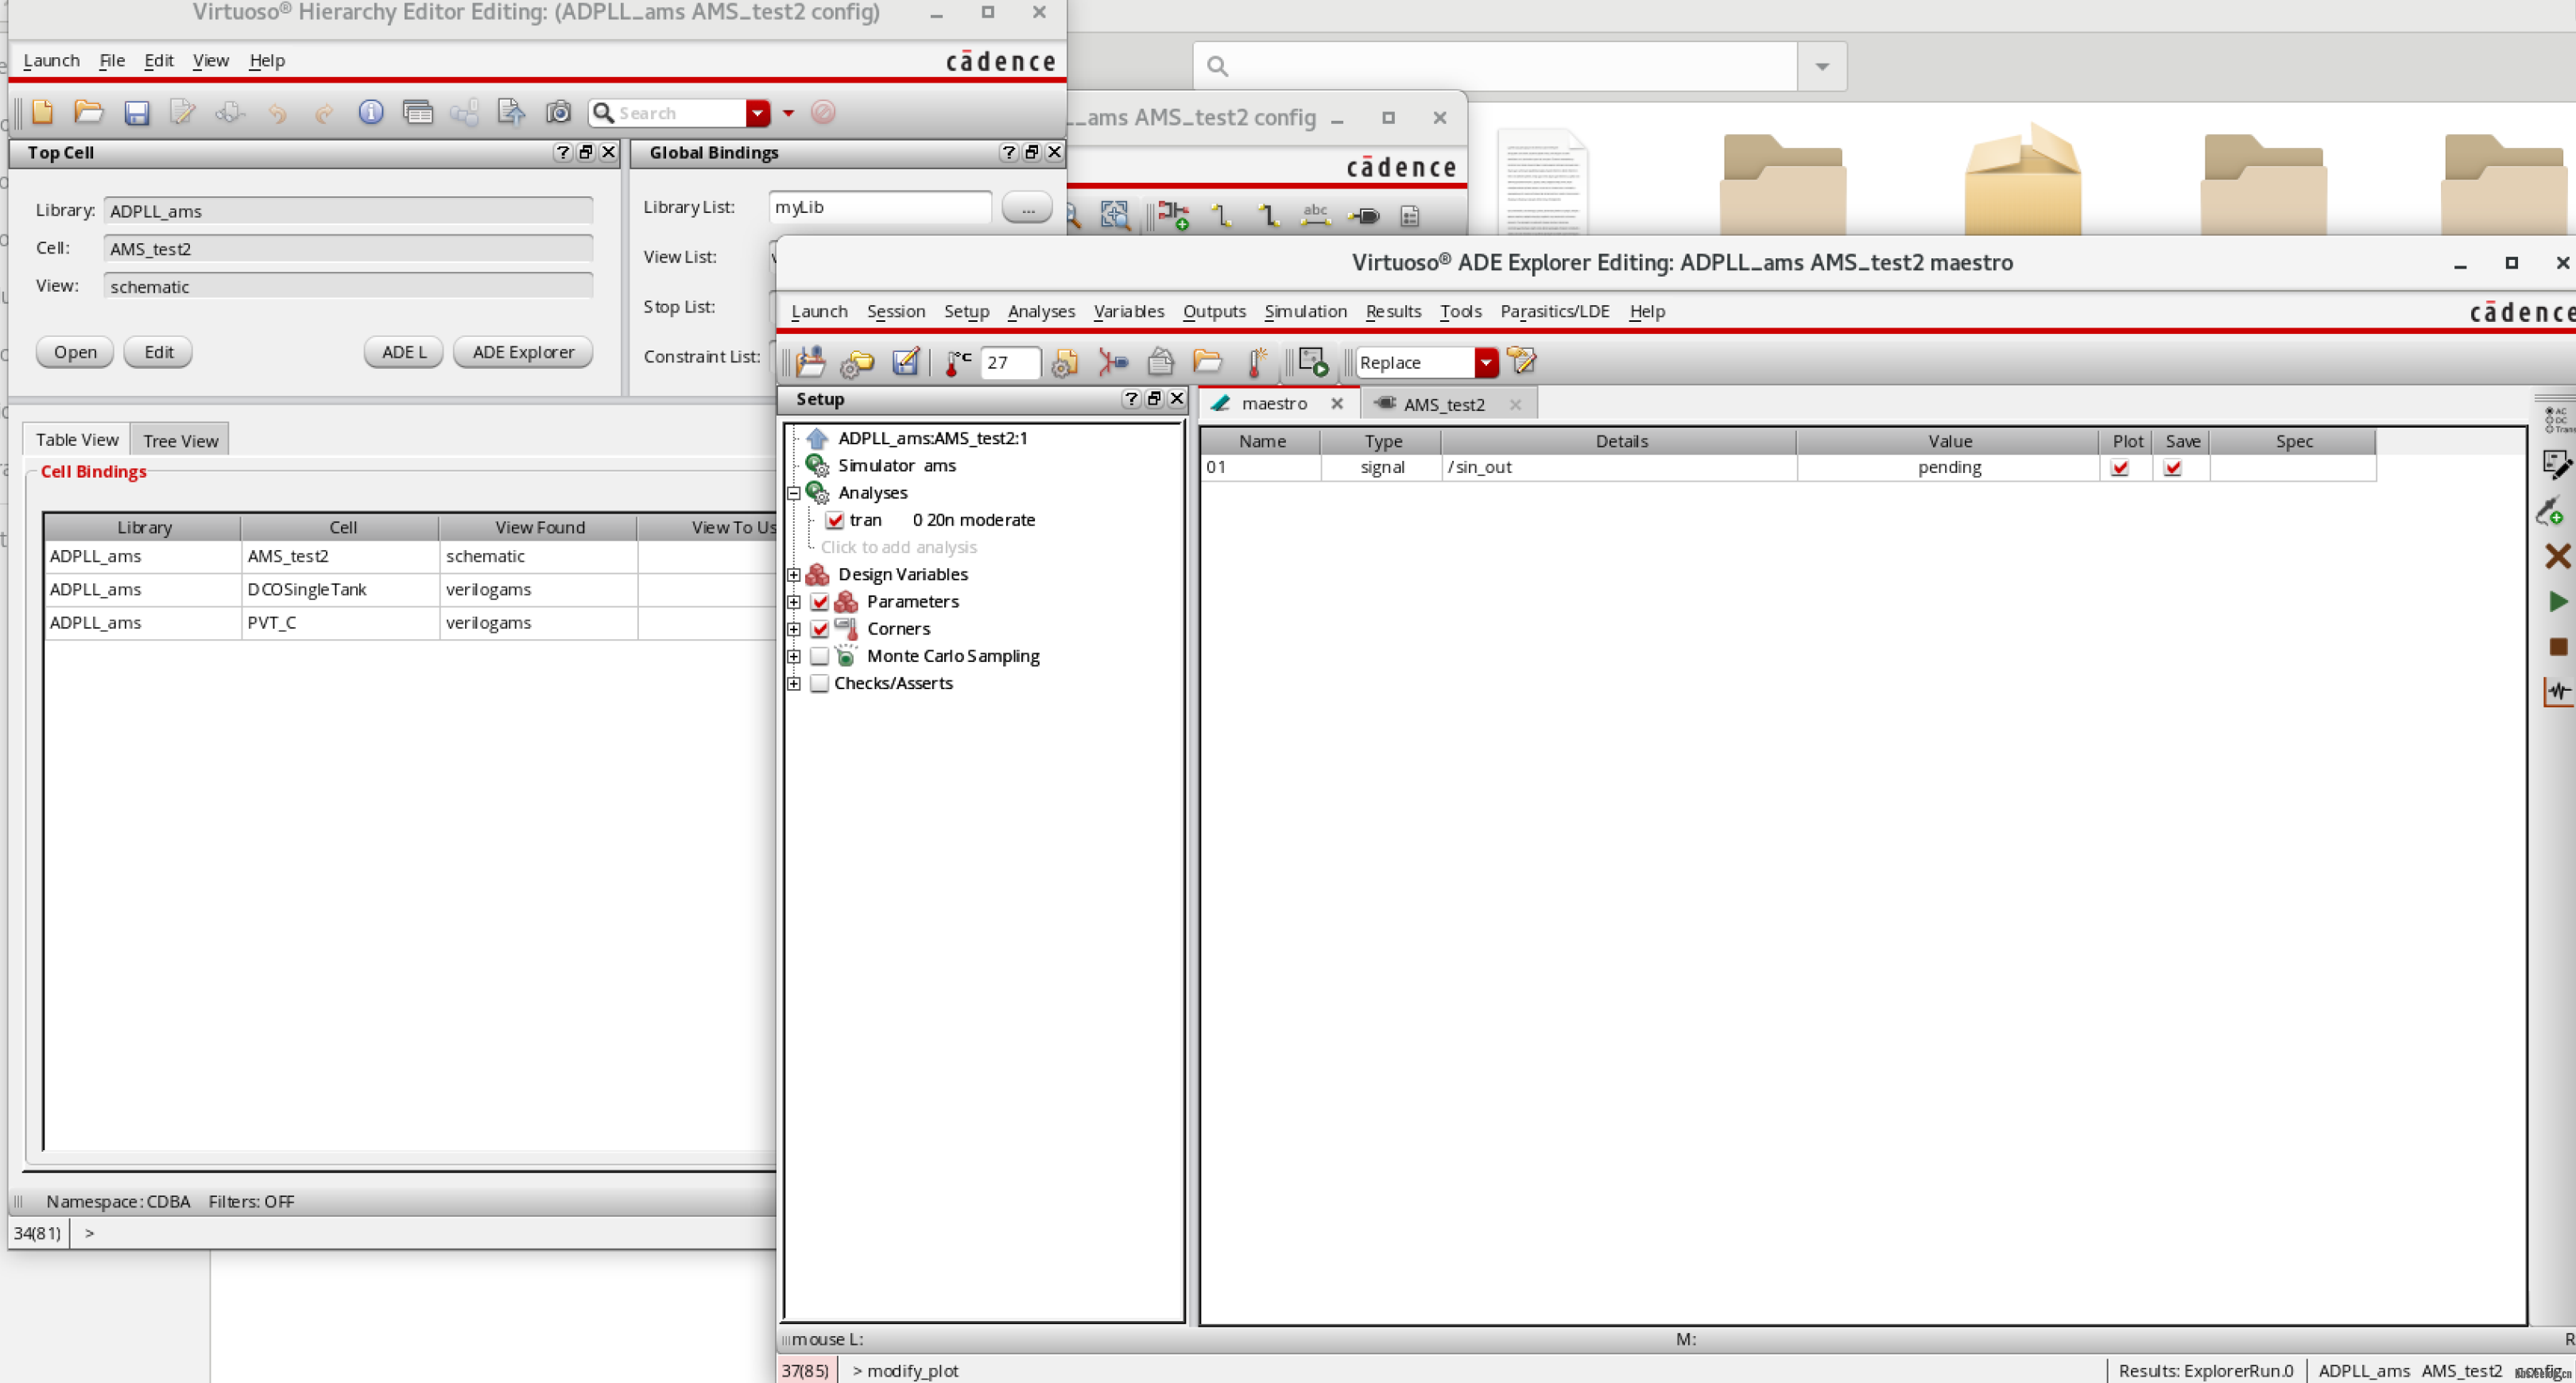This screenshot has height=1383, width=2576.
Task: Switch to AMS_test2 tab
Action: tap(1443, 404)
